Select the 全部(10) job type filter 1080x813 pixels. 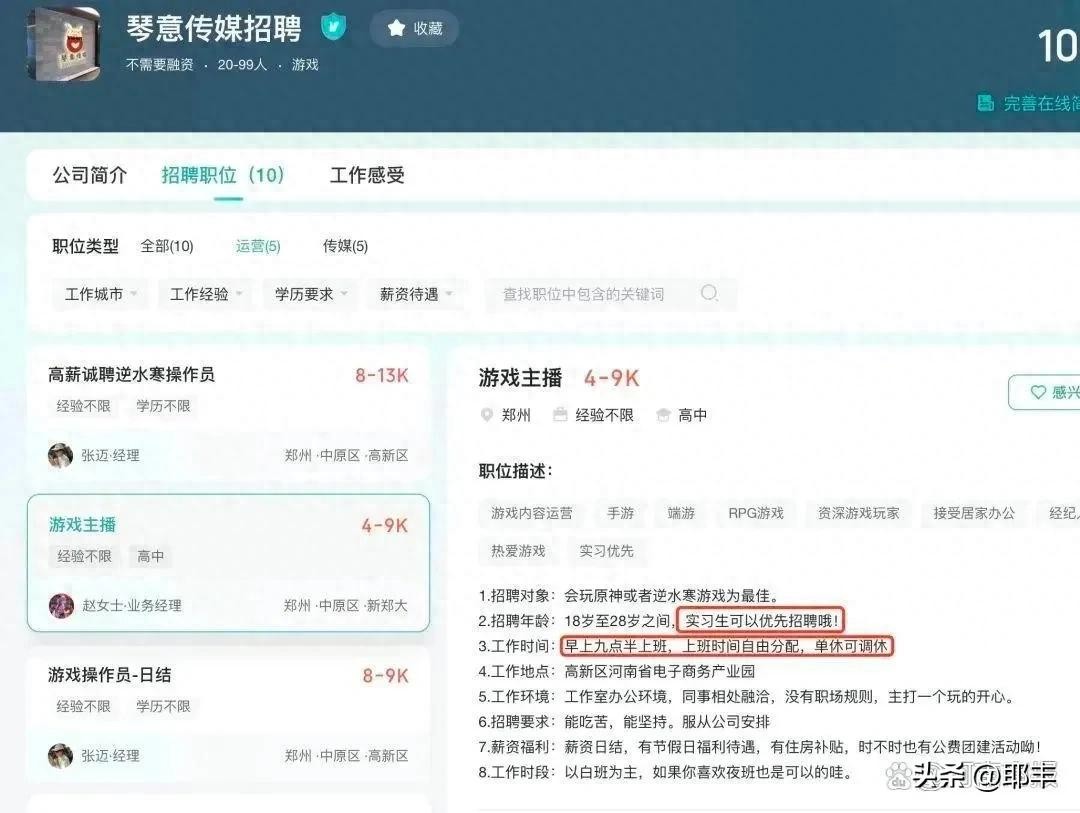click(167, 246)
